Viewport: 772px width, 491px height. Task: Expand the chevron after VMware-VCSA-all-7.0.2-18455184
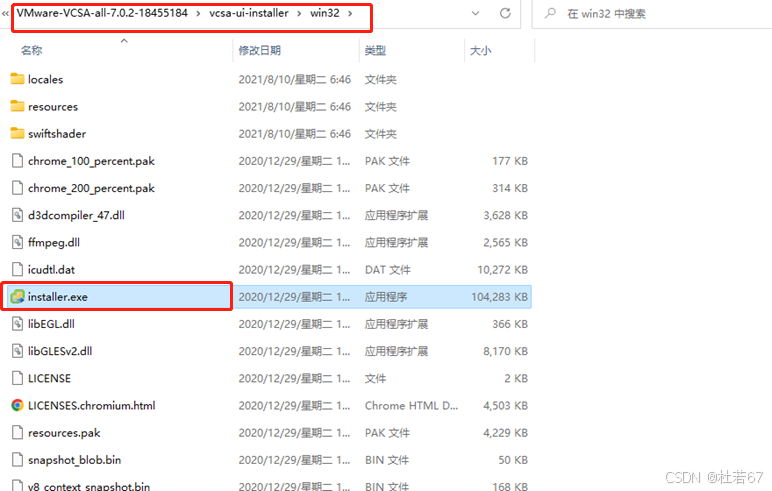198,13
